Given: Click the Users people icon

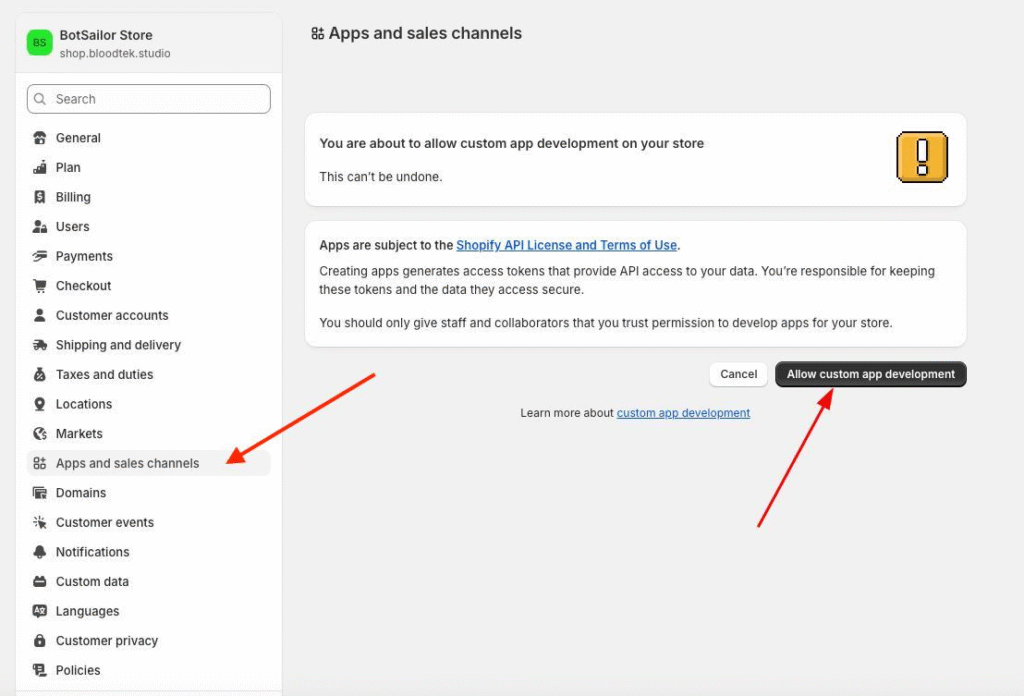Looking at the screenshot, I should click(x=40, y=227).
